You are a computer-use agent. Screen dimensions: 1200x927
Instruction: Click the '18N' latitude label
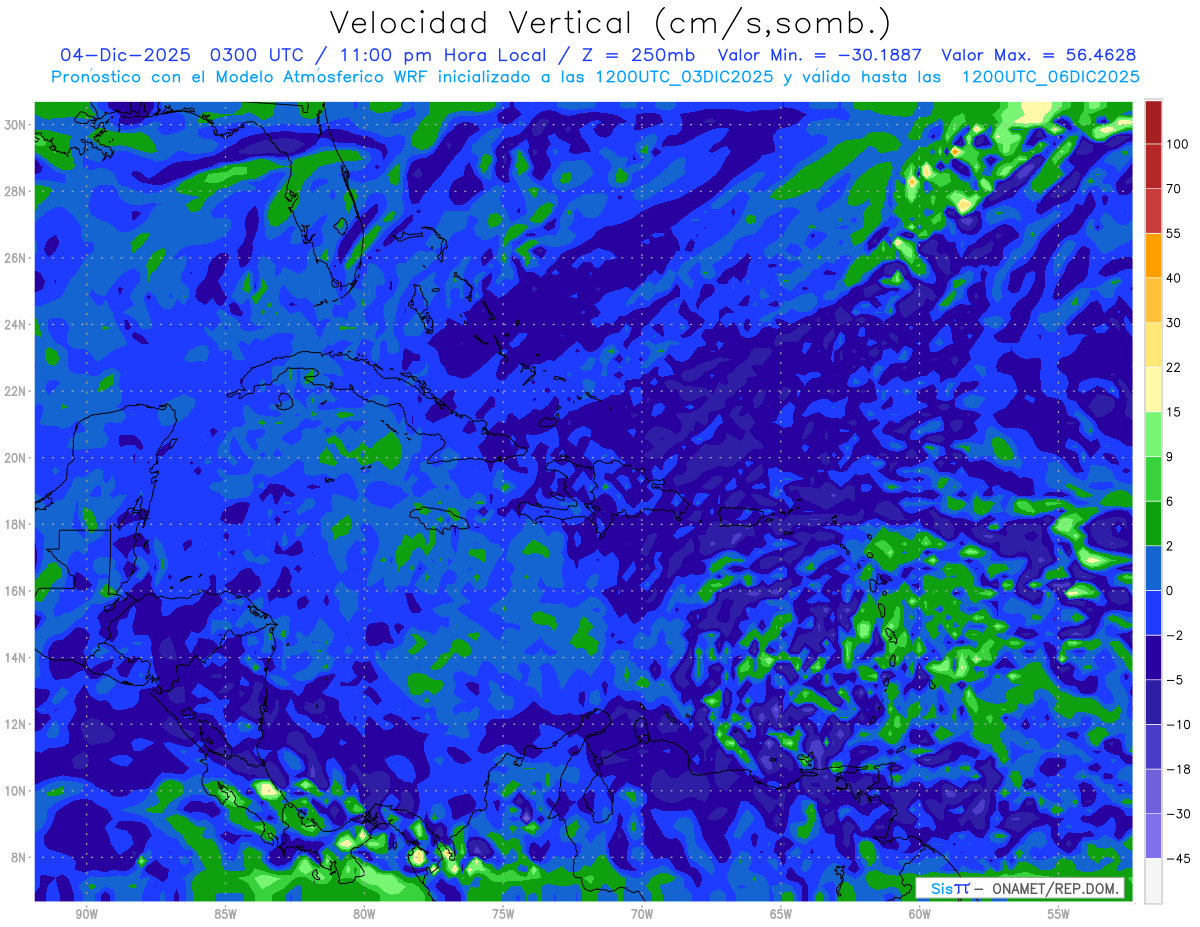coord(15,524)
